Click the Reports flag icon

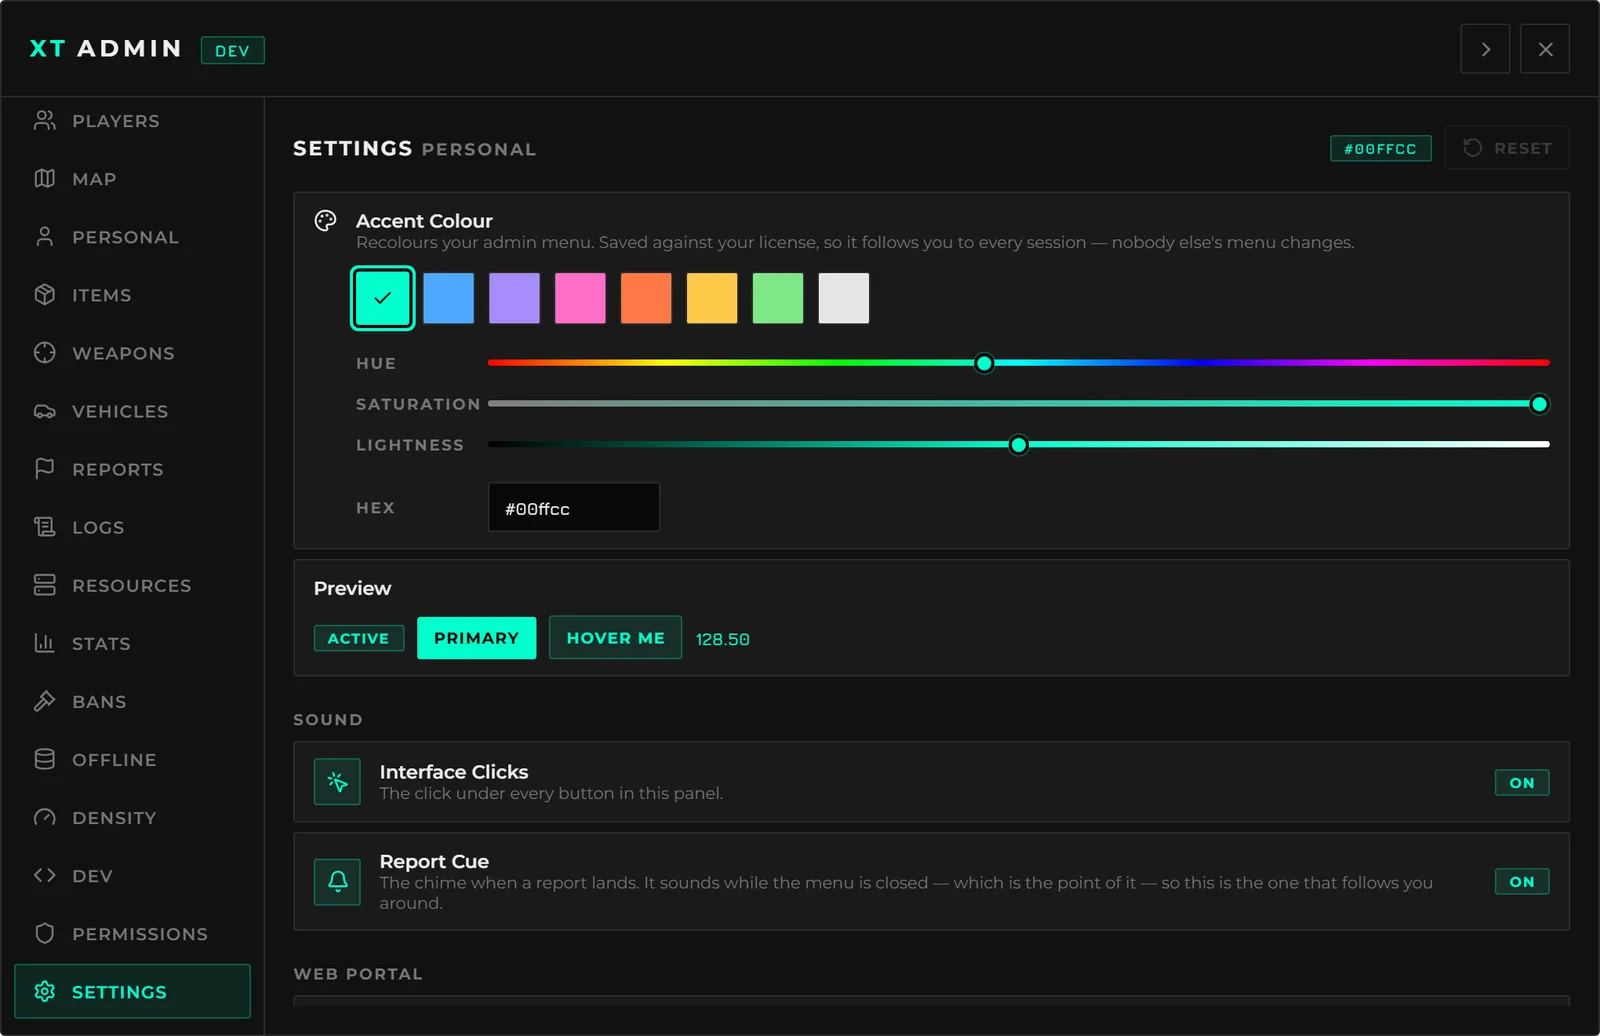pos(45,469)
